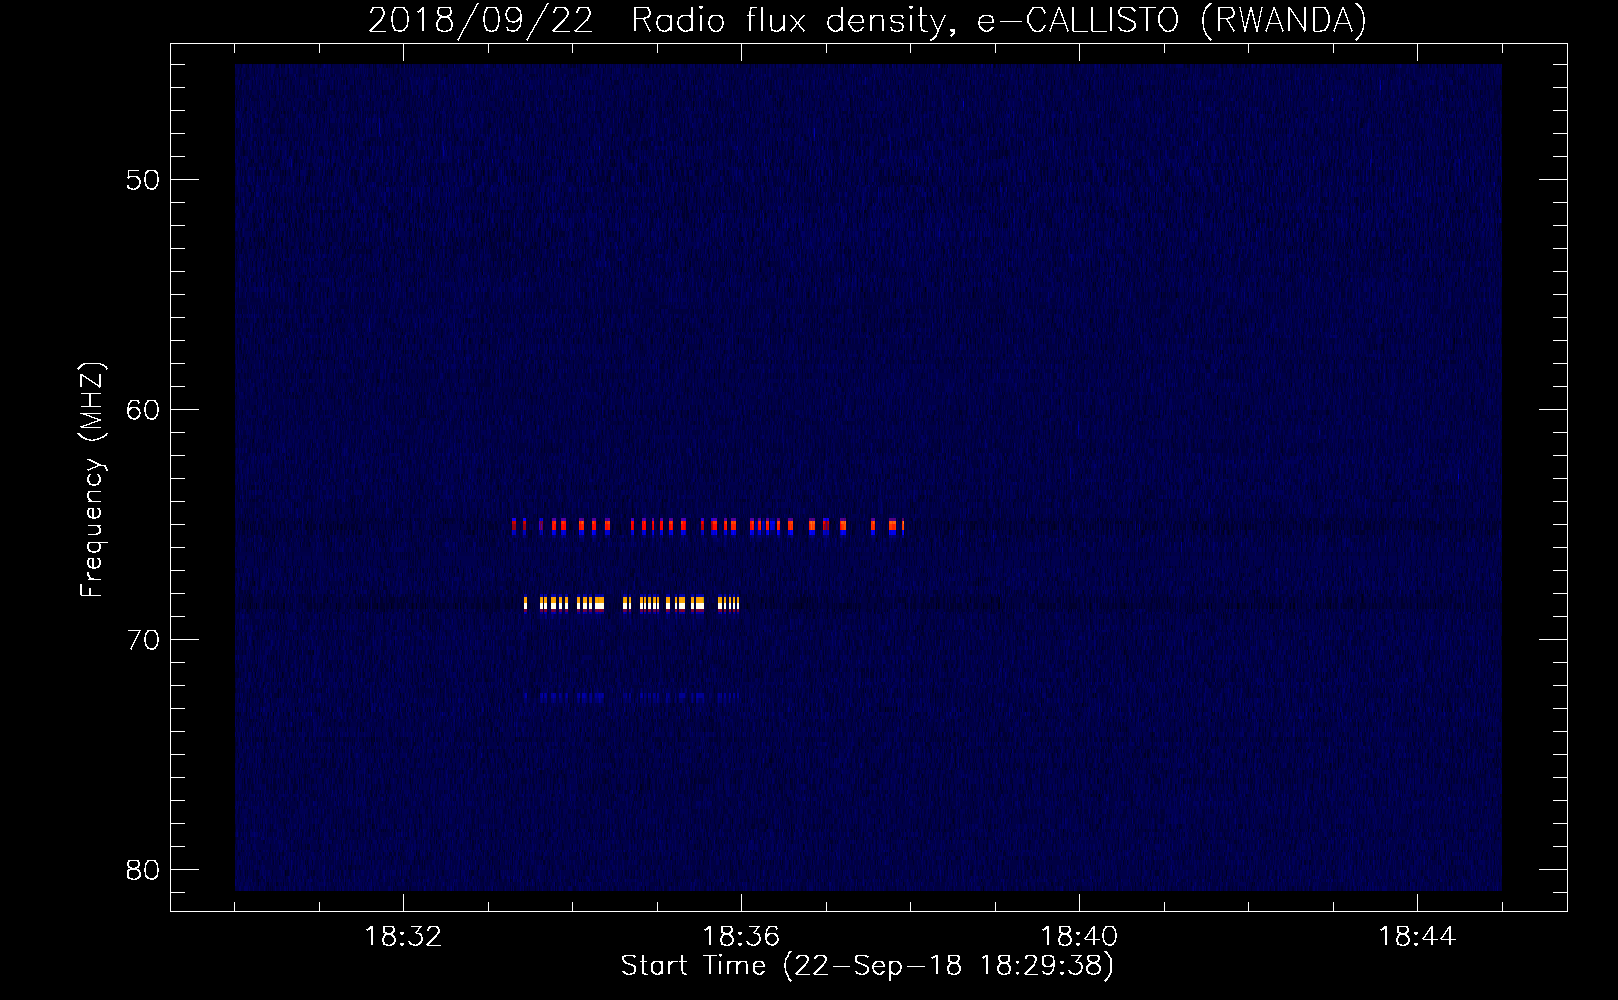Image resolution: width=1618 pixels, height=1000 pixels.
Task: Click the 18:40 time tick label
Action: 1079,937
